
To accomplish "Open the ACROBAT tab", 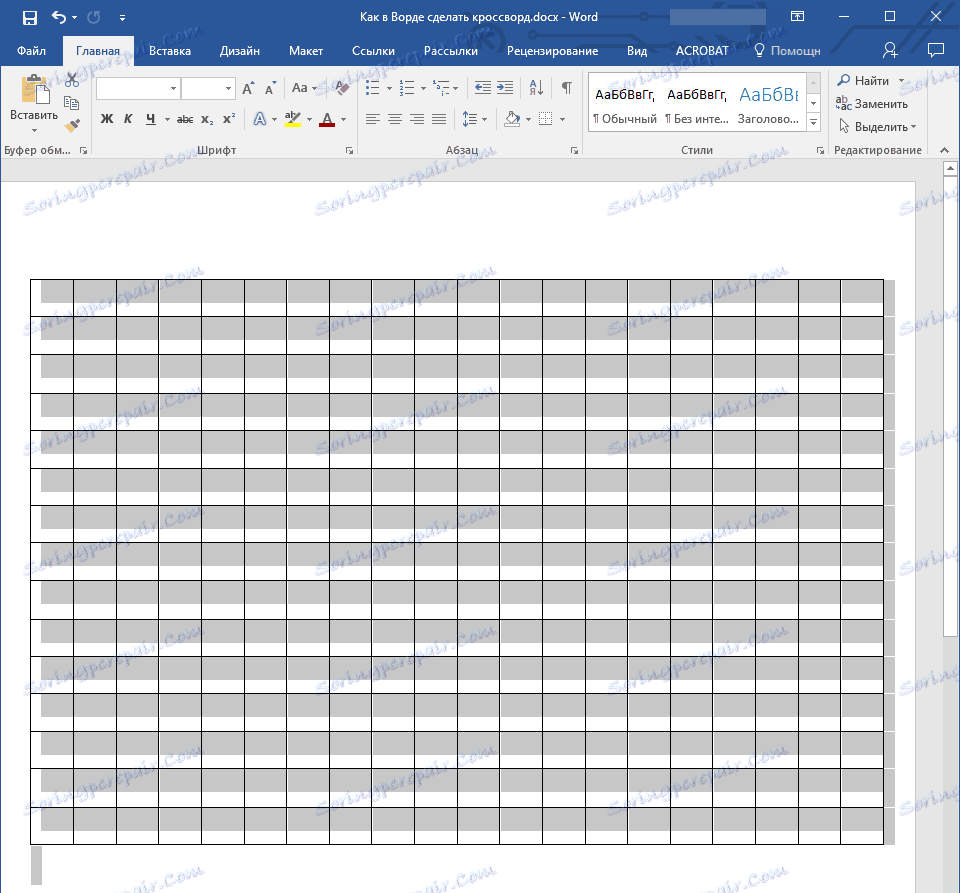I will click(702, 51).
